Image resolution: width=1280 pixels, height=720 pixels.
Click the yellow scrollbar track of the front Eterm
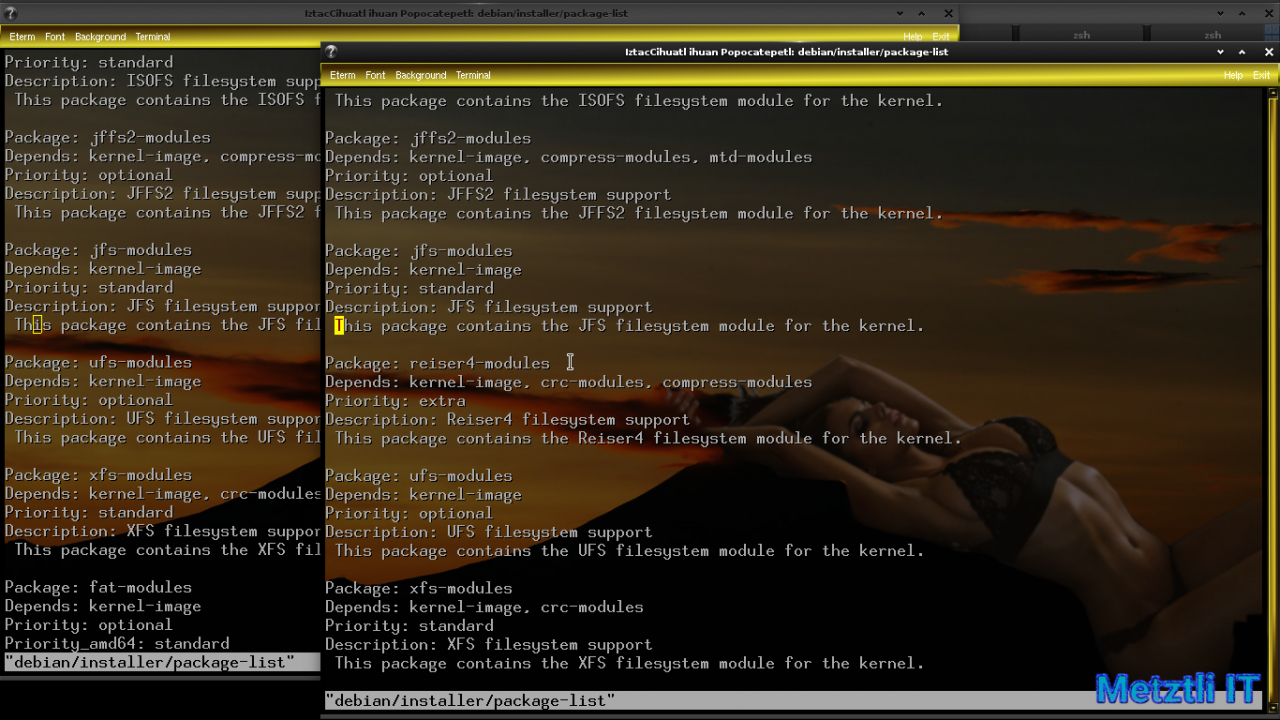(1274, 400)
